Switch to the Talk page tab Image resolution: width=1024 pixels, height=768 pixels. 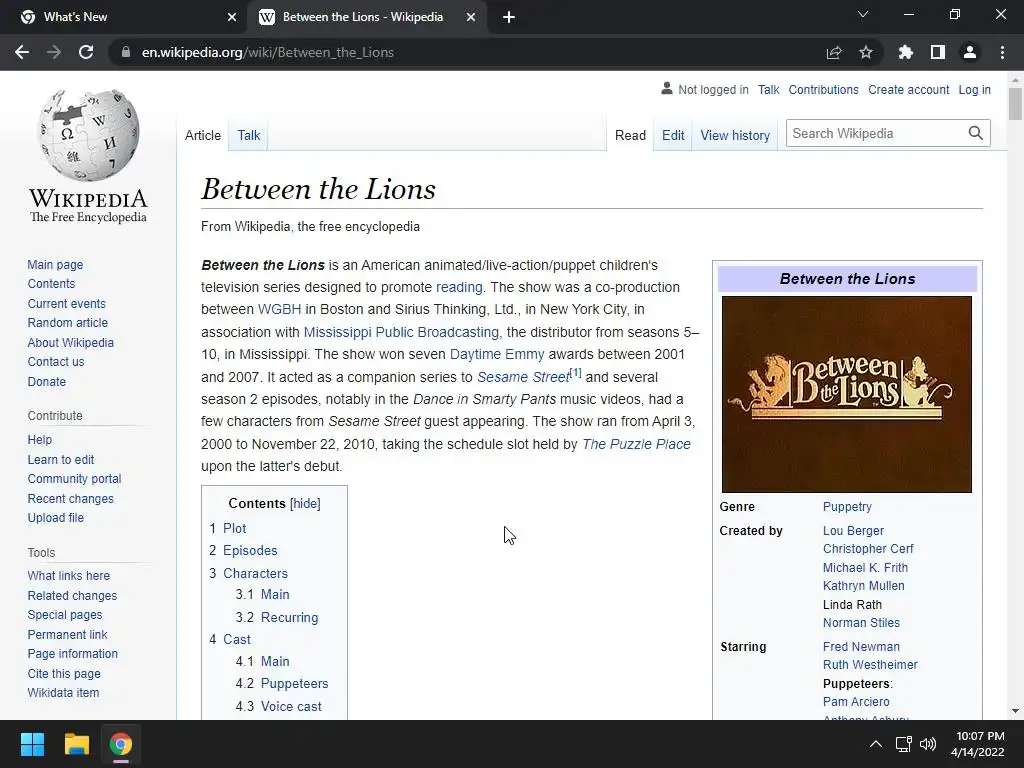coord(249,135)
